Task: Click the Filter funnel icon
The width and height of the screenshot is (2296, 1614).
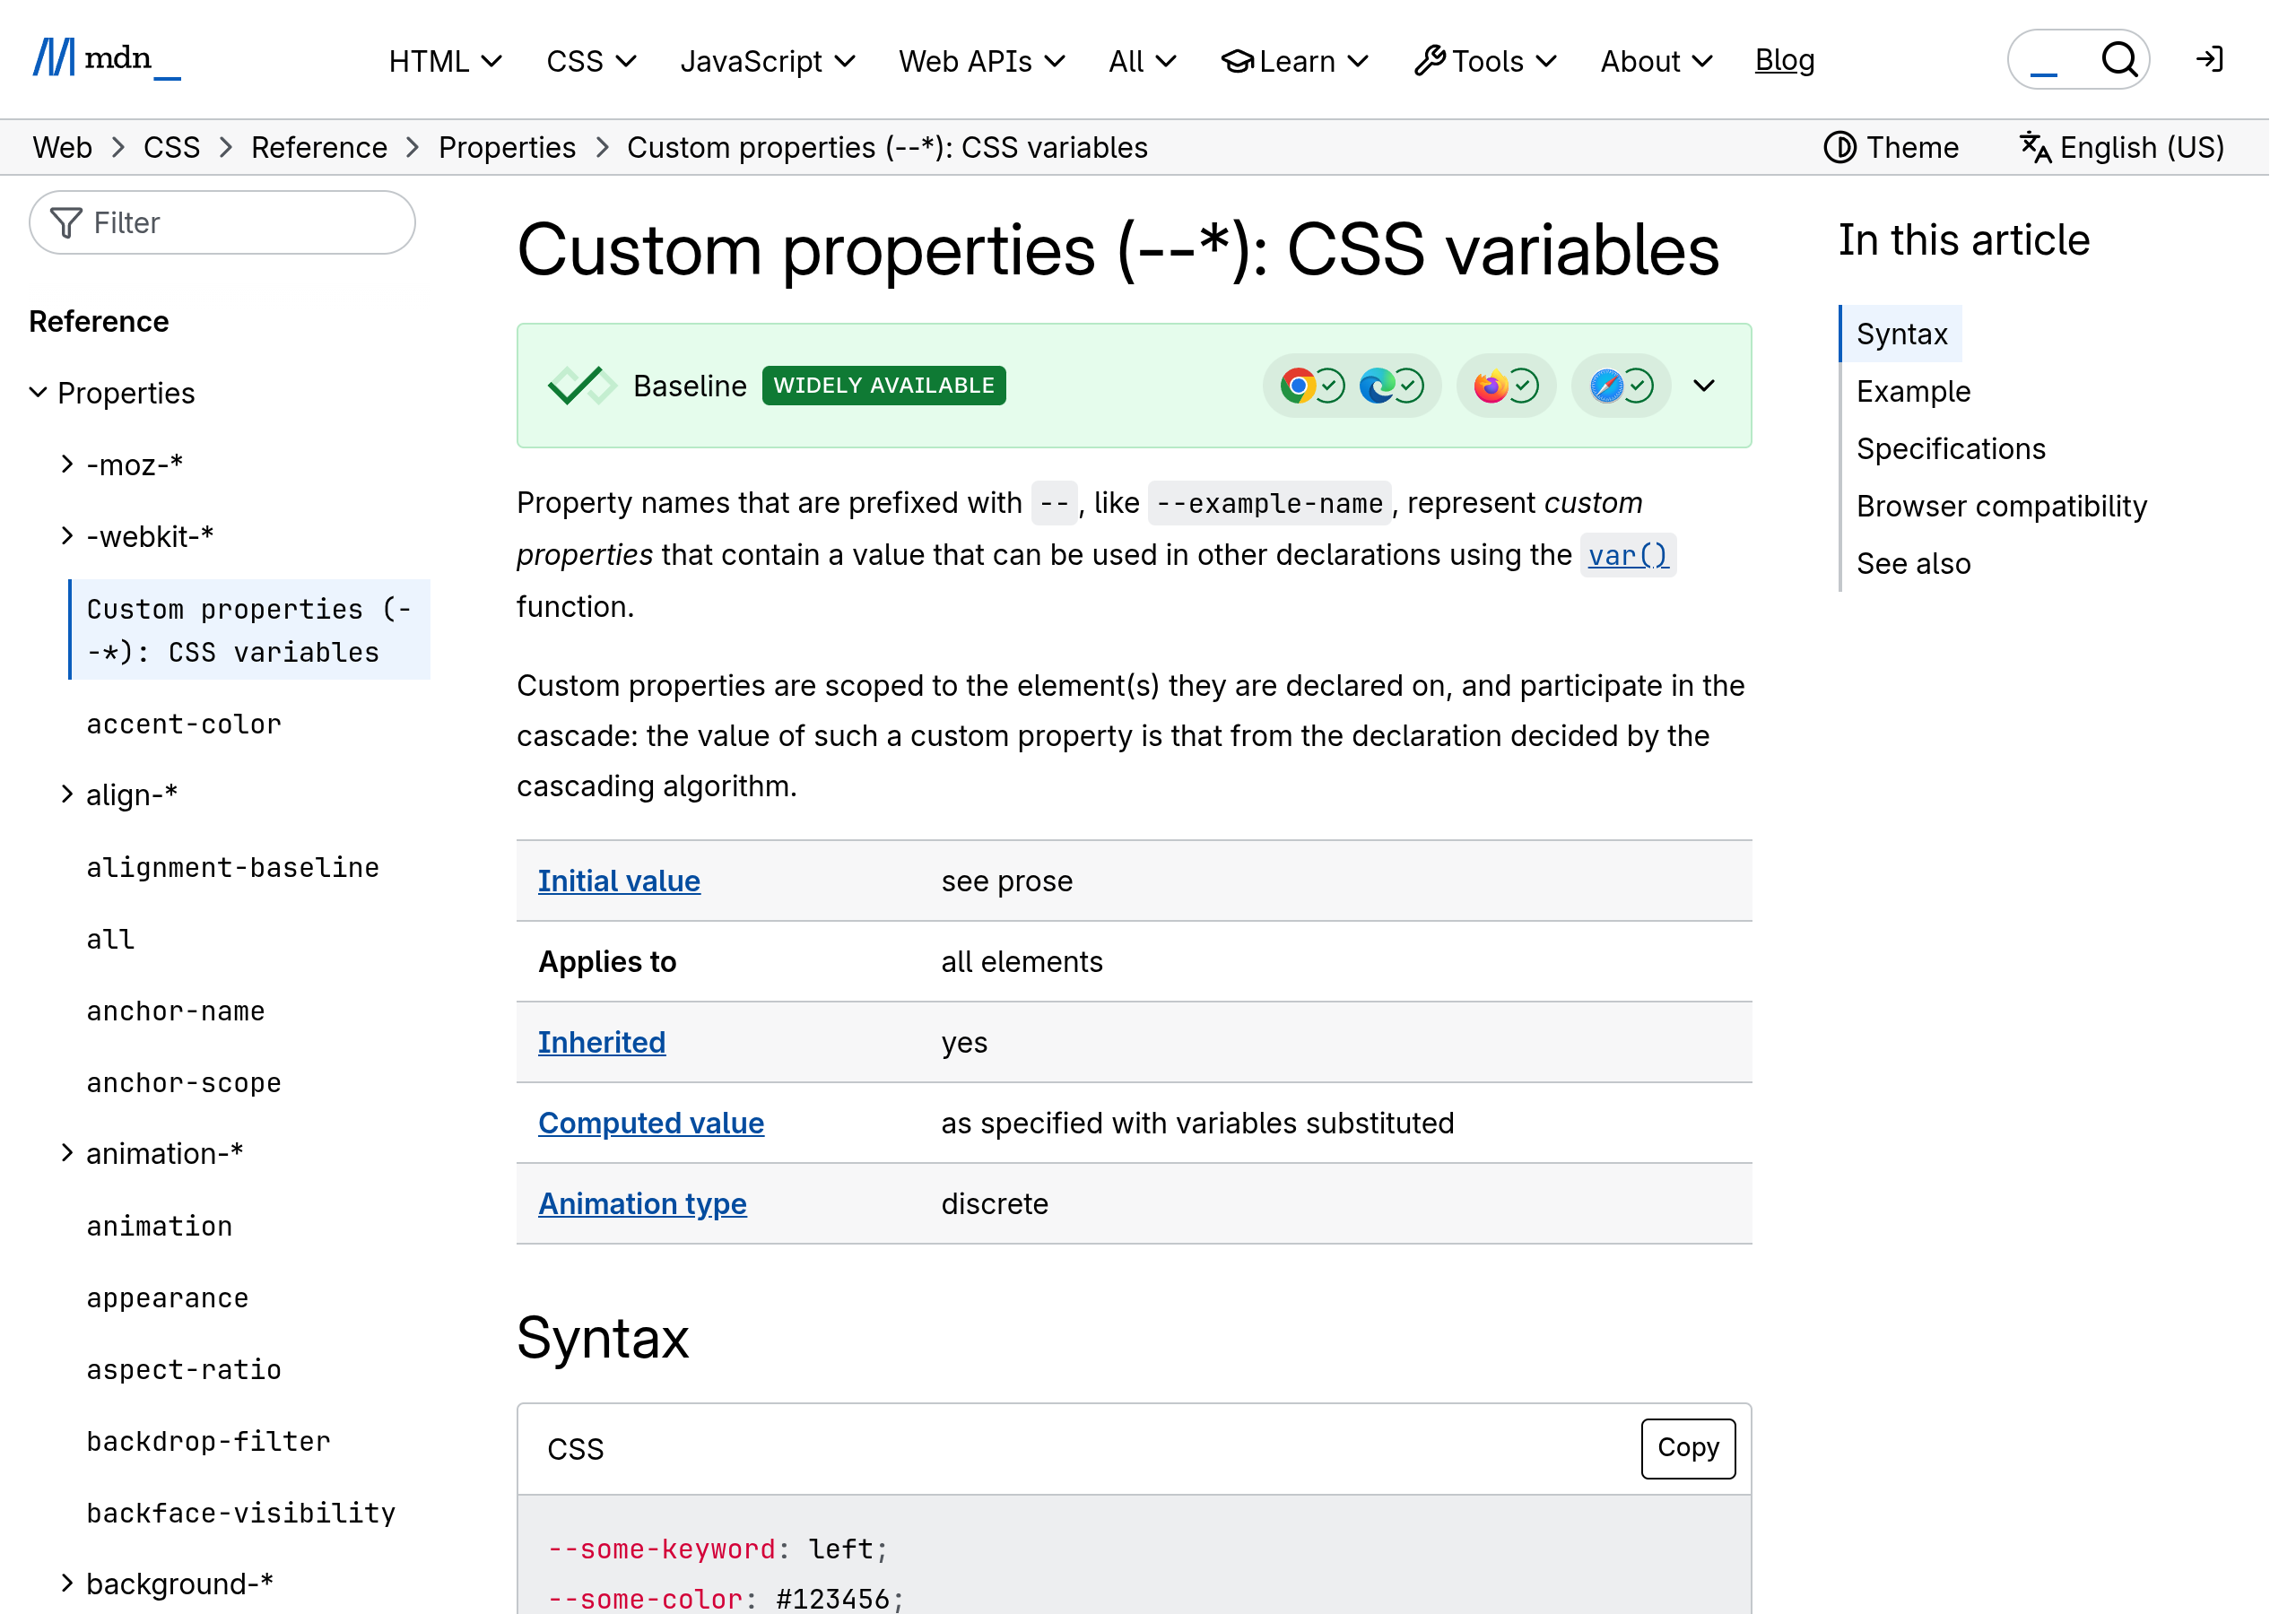Action: coord(66,223)
